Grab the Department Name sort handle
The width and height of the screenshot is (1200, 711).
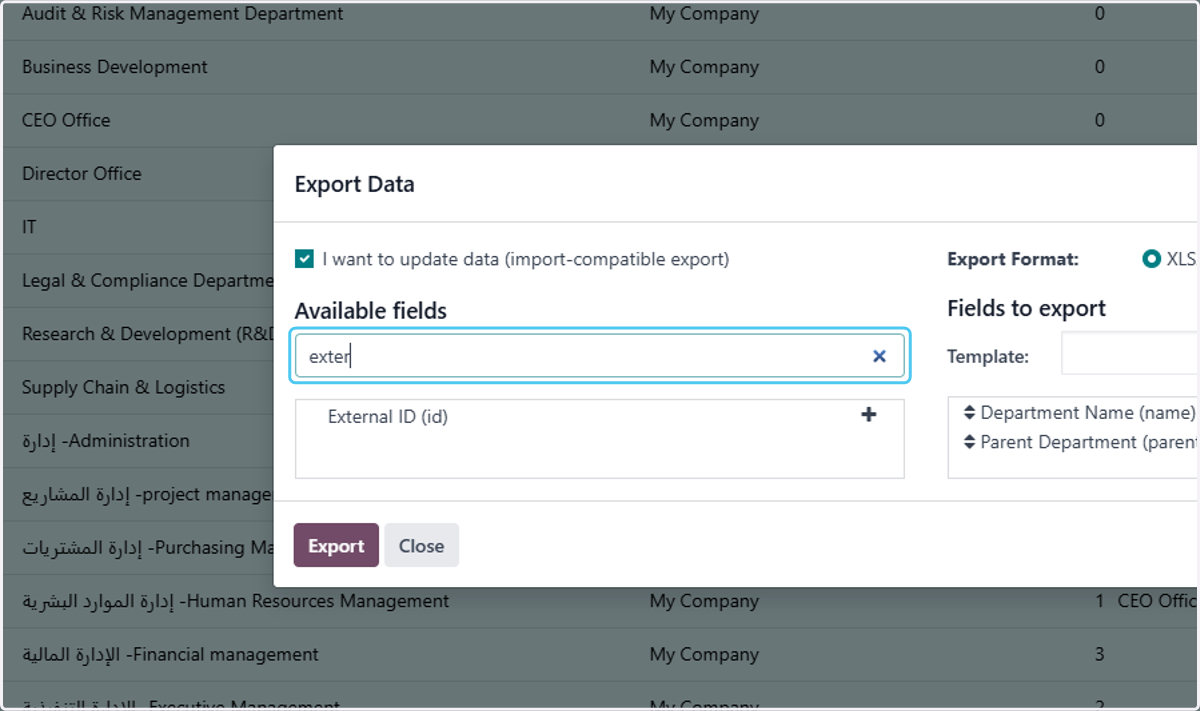click(969, 413)
